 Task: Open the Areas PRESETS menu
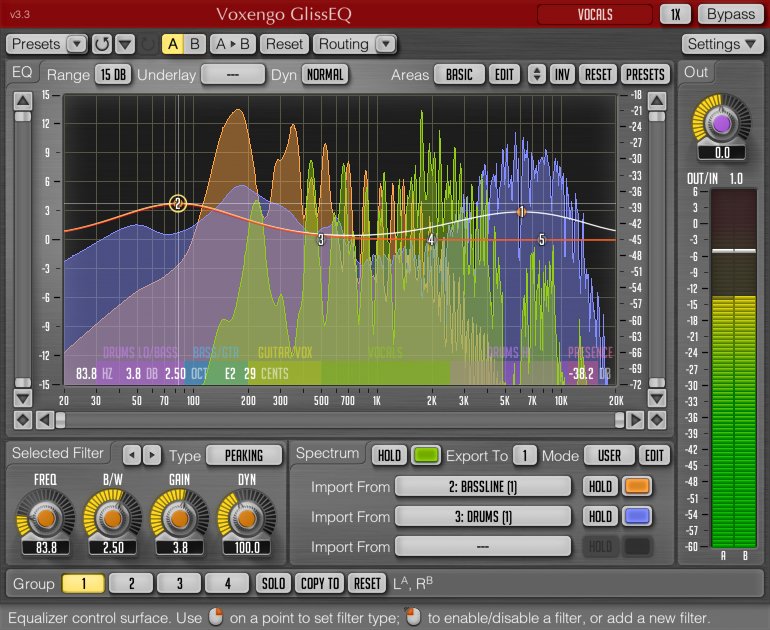pyautogui.click(x=645, y=75)
